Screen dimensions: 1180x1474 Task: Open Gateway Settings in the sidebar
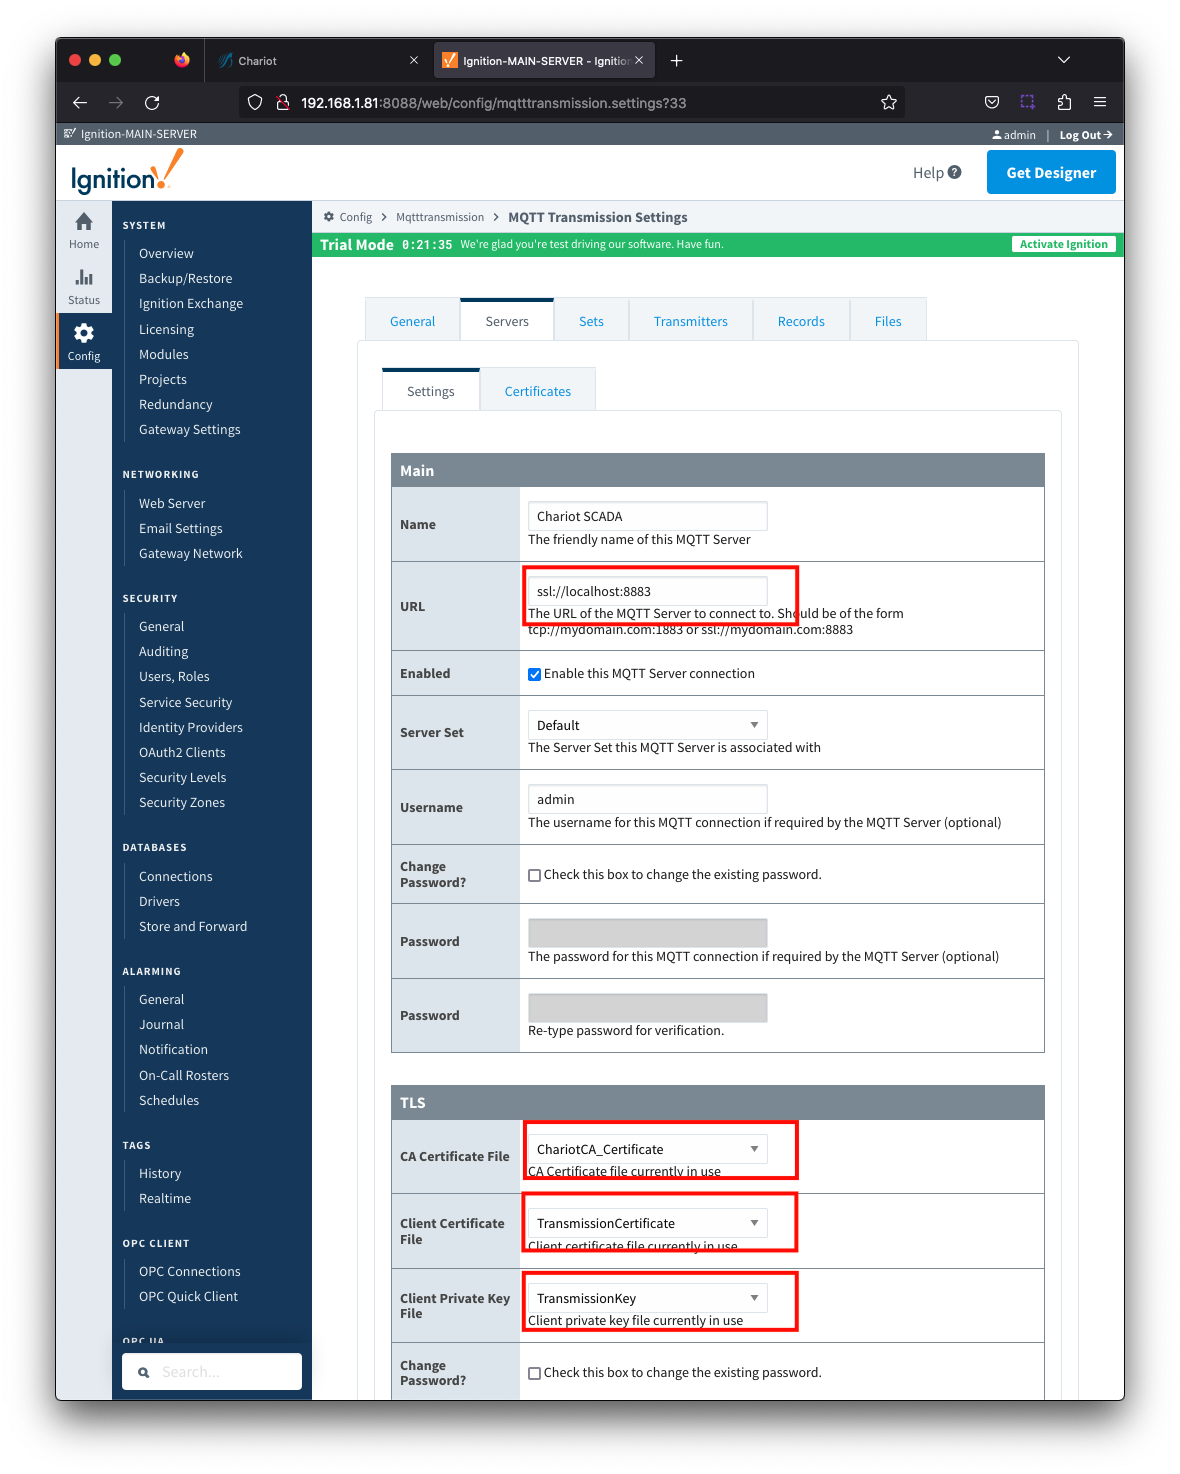point(190,430)
